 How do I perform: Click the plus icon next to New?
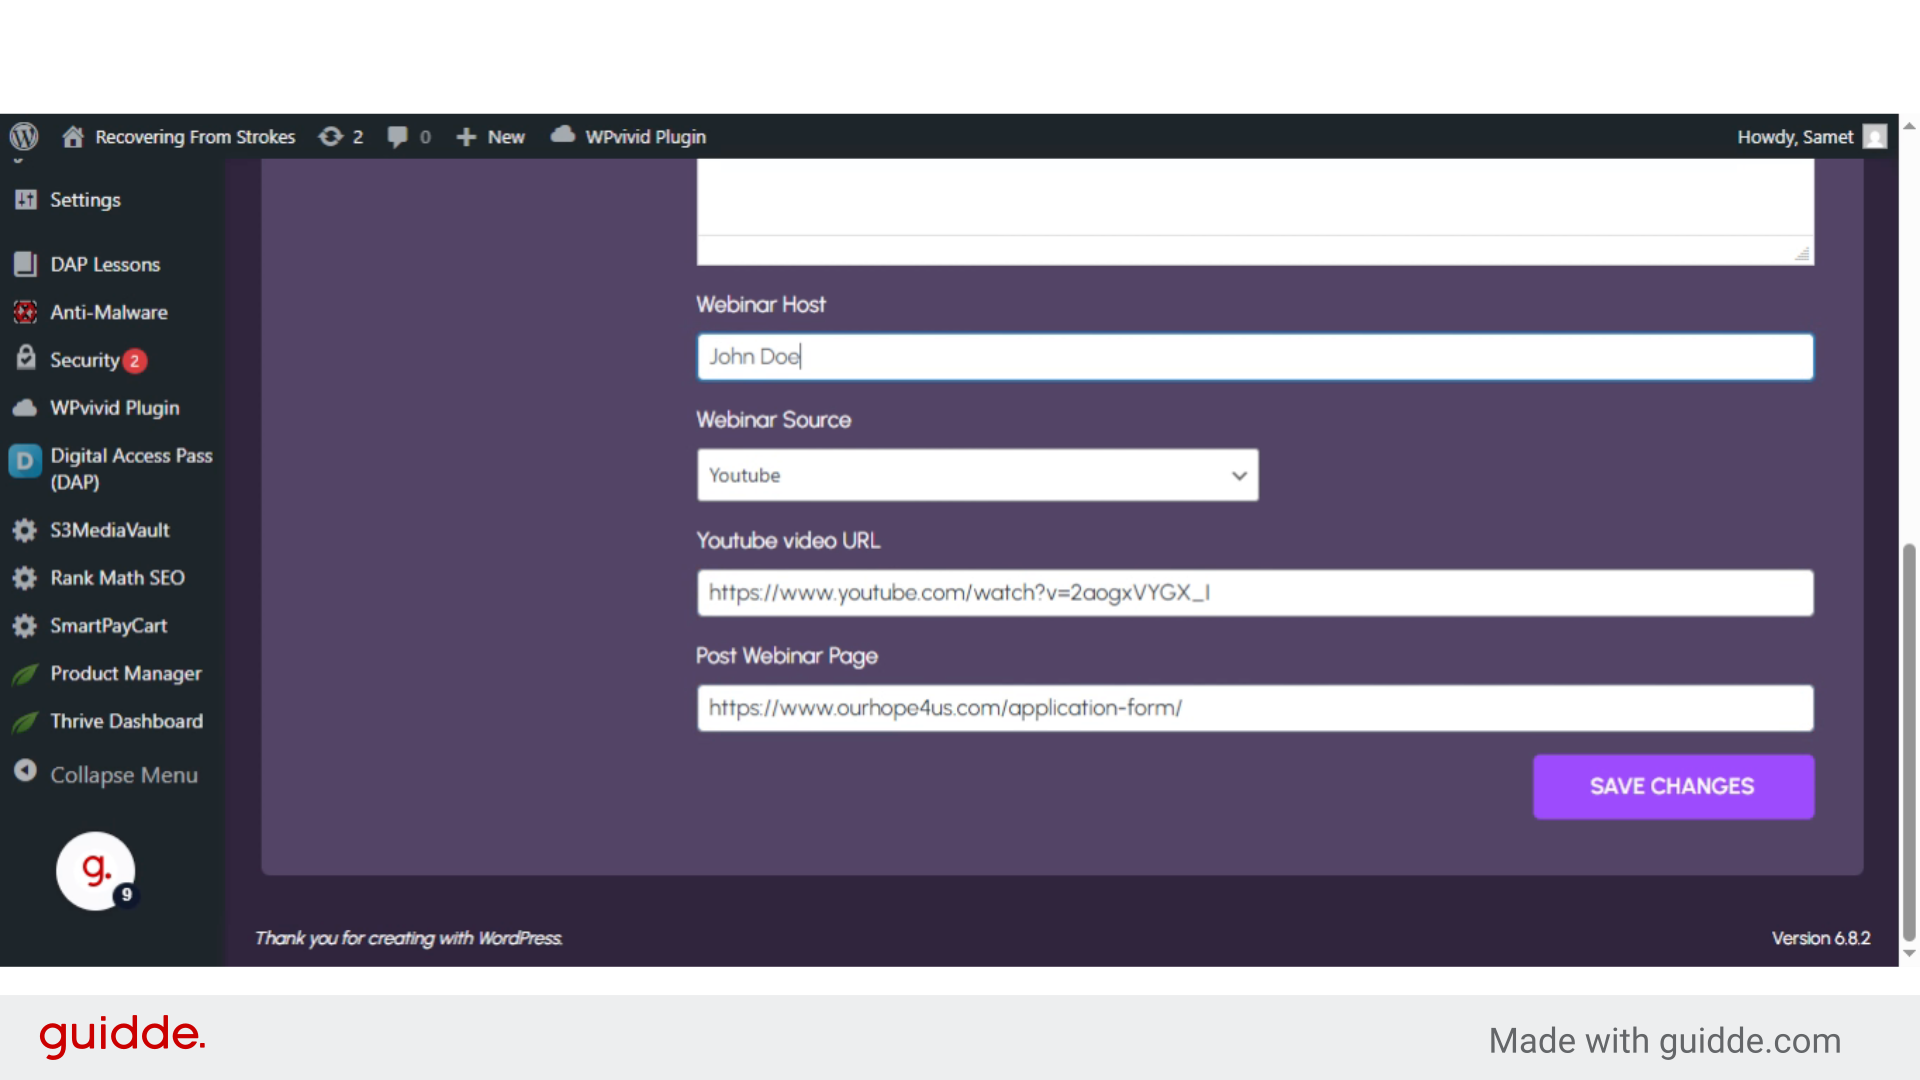466,137
